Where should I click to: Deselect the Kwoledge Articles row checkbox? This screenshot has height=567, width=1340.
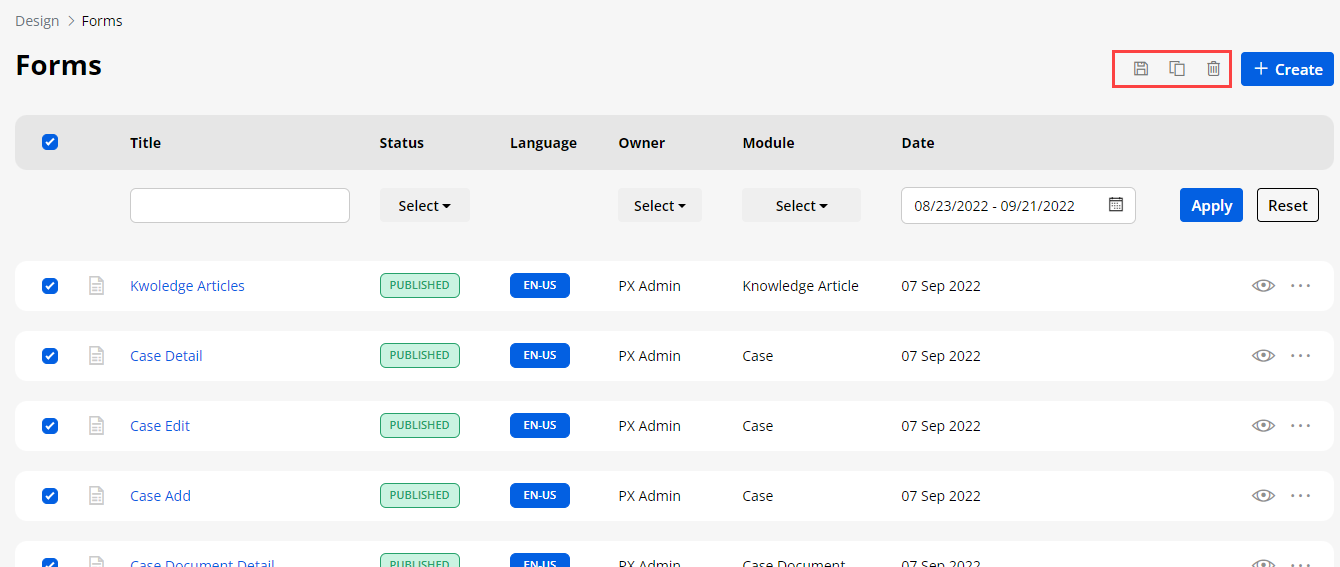point(50,286)
